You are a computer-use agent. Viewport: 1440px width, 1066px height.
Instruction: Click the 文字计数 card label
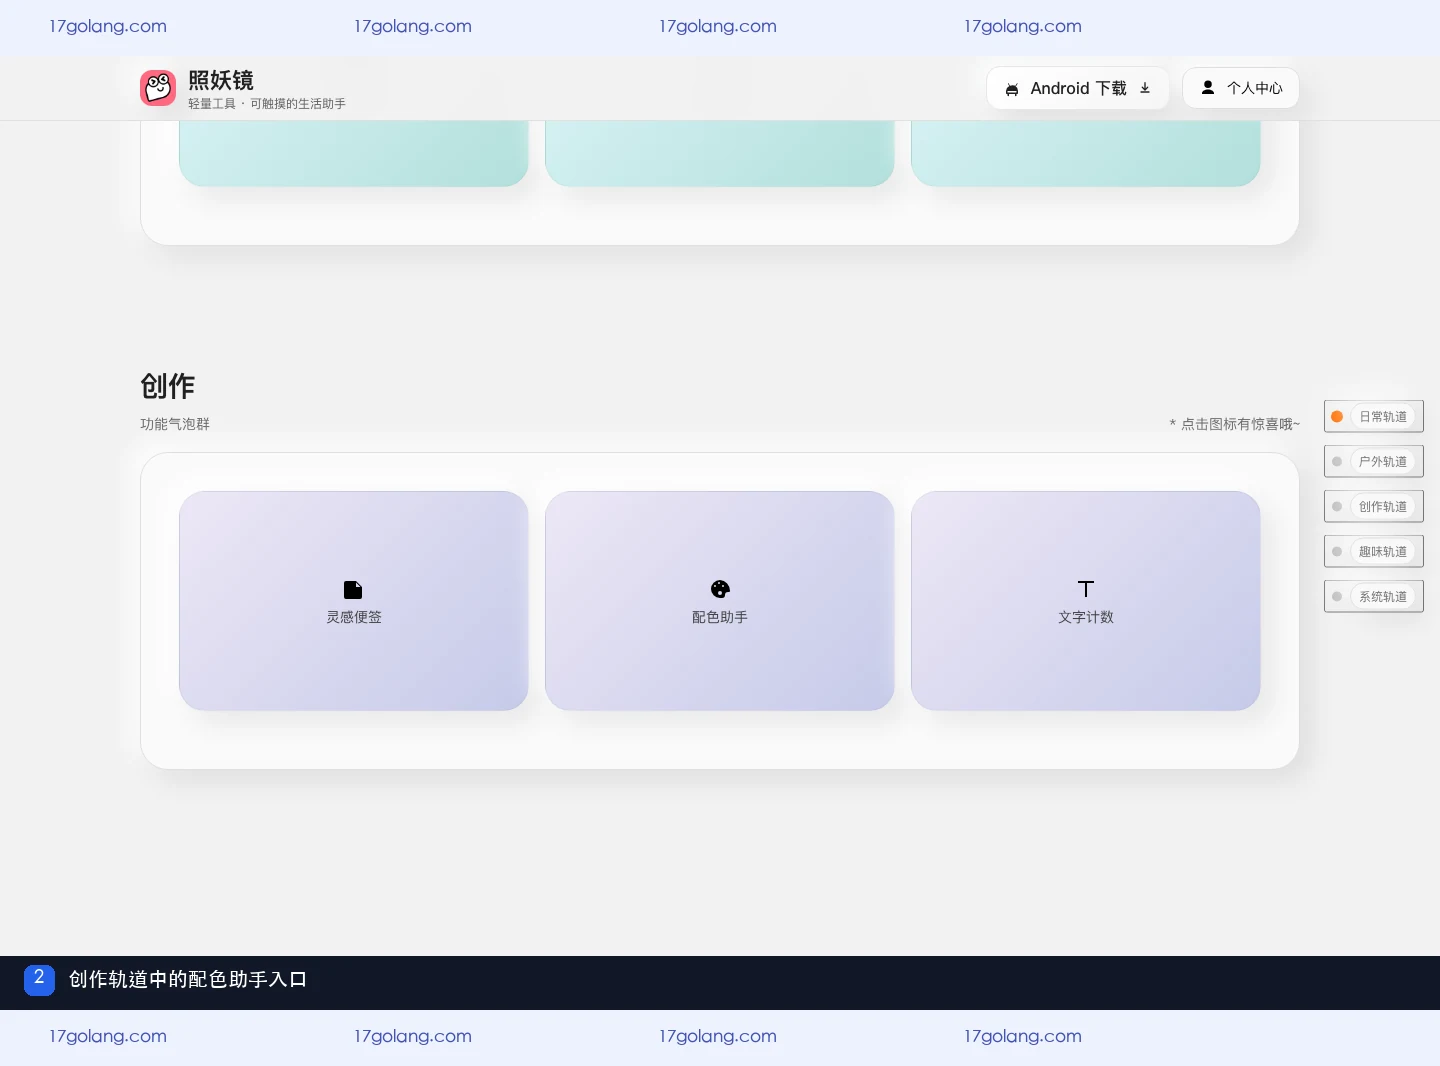pos(1086,617)
